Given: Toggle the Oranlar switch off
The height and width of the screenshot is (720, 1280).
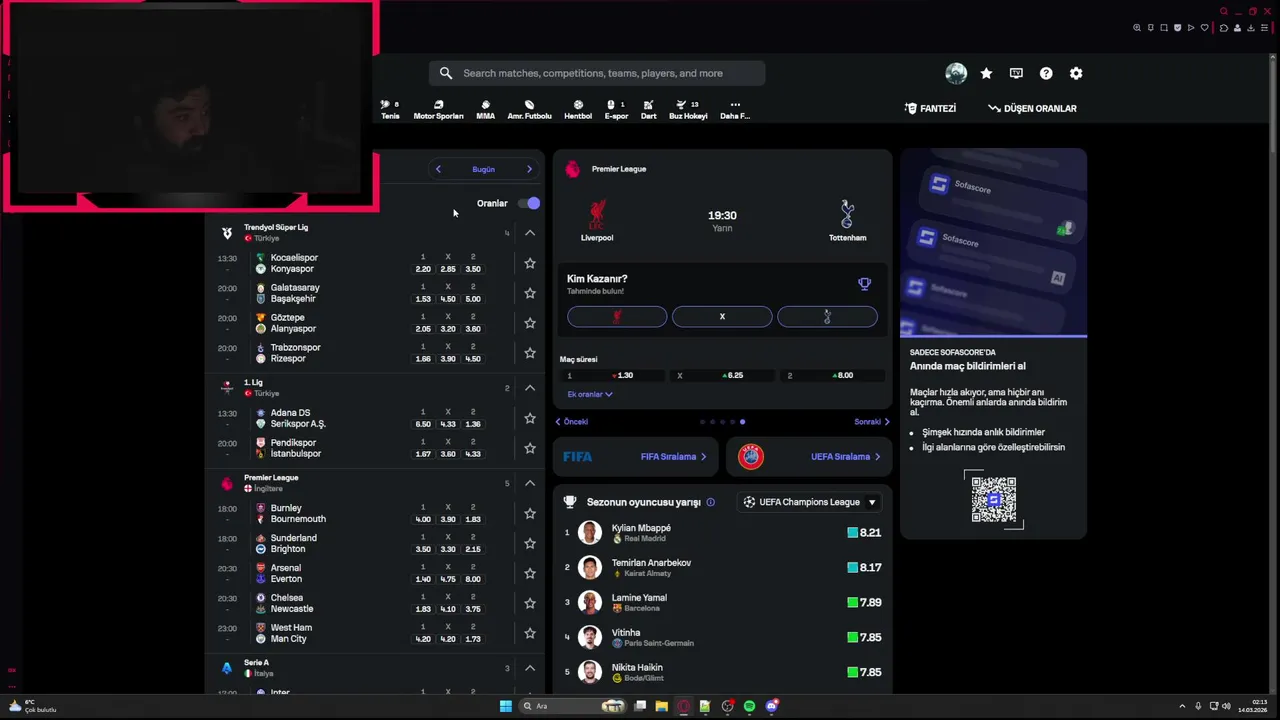Looking at the screenshot, I should [x=529, y=203].
